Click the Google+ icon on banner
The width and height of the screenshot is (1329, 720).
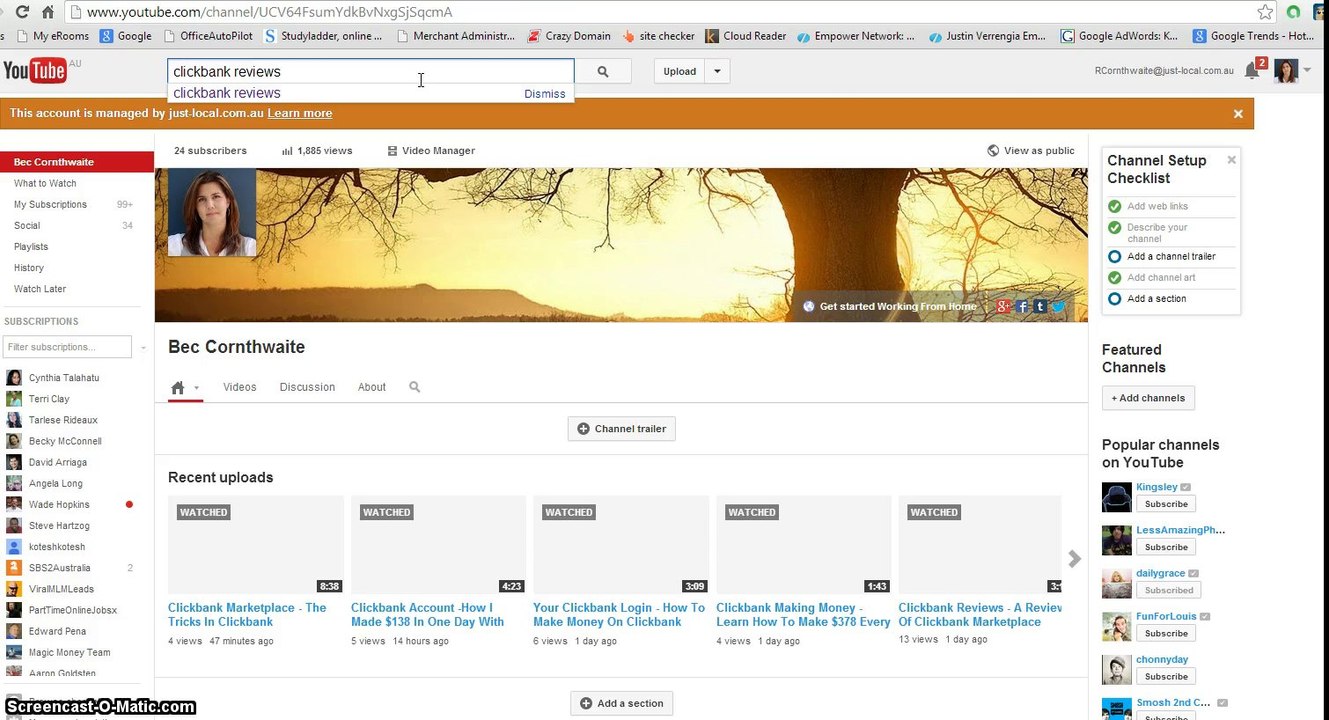point(1003,307)
